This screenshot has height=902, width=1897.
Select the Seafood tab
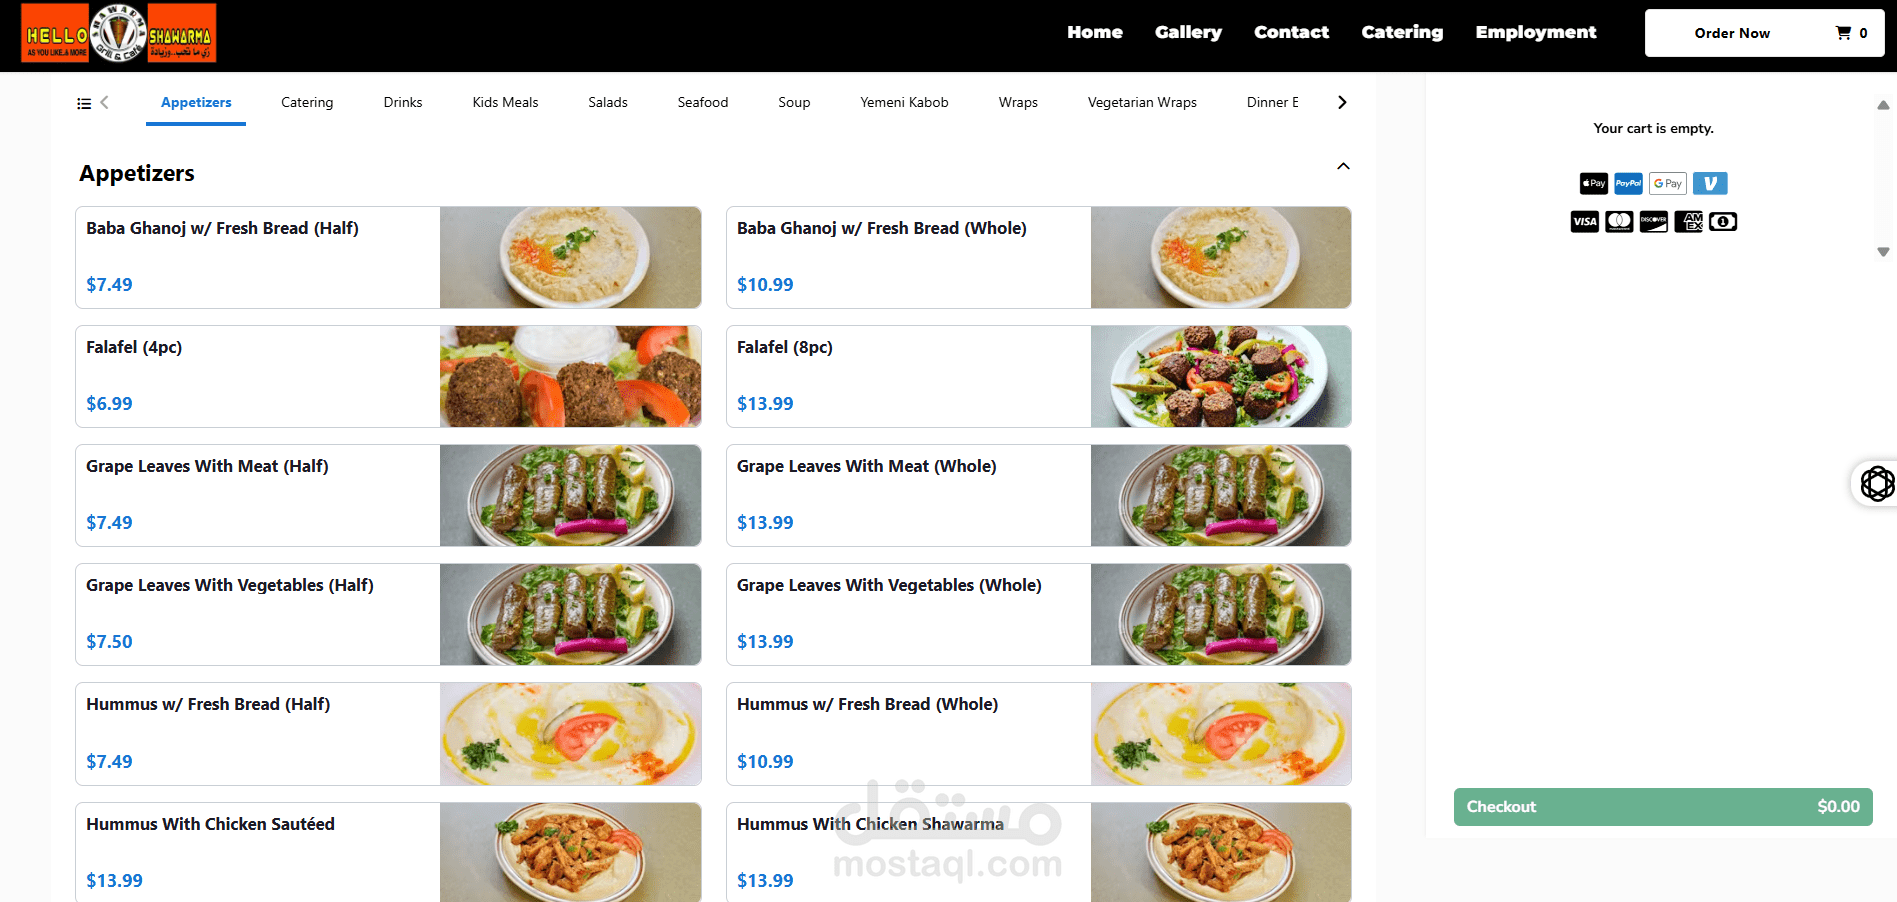click(x=703, y=102)
